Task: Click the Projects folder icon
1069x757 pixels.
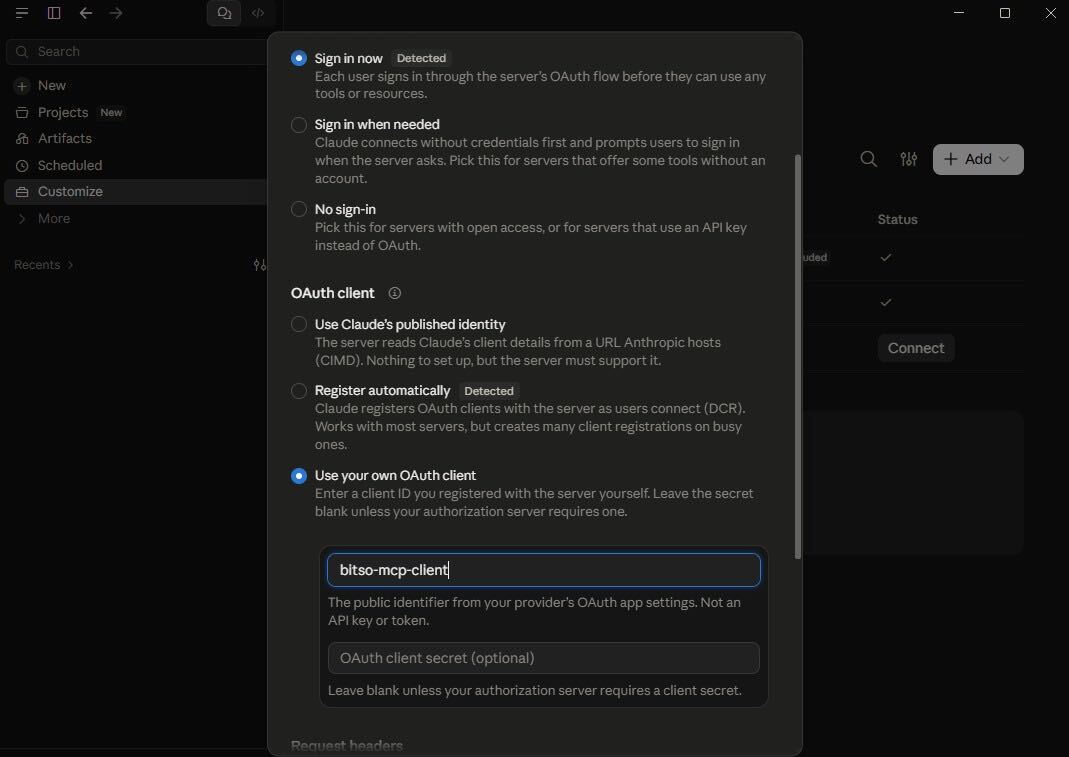Action: pyautogui.click(x=22, y=113)
